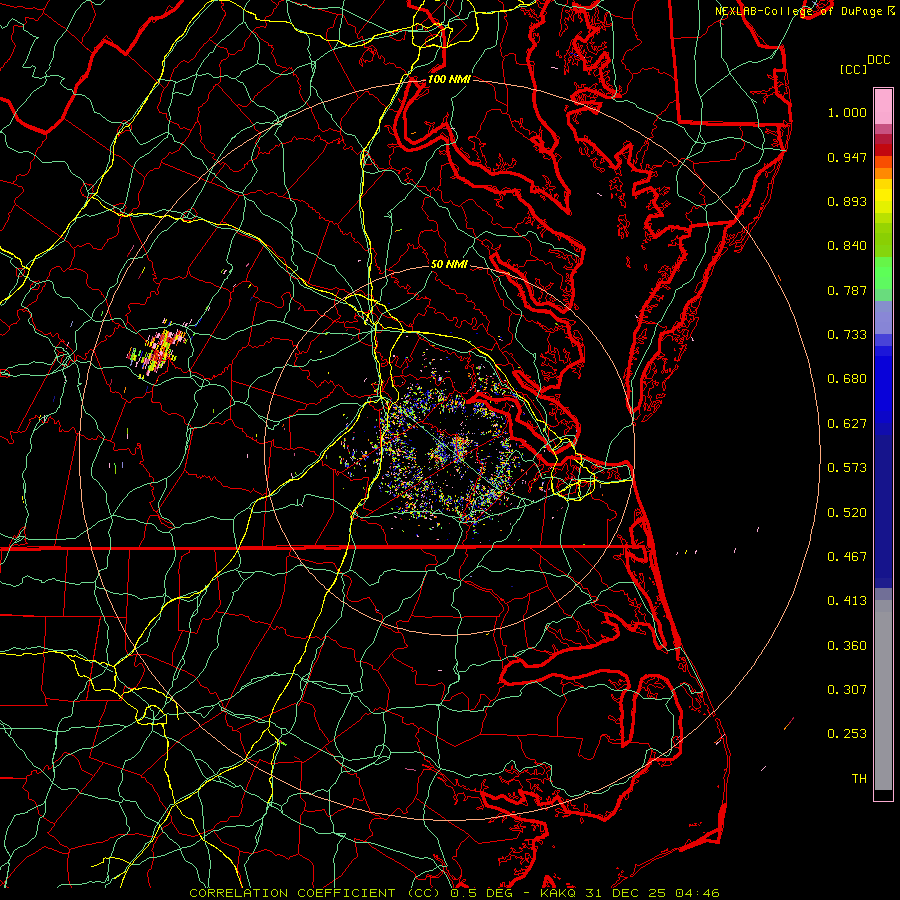The width and height of the screenshot is (900, 900).
Task: Select the 0.253 legend value
Action: tap(847, 734)
